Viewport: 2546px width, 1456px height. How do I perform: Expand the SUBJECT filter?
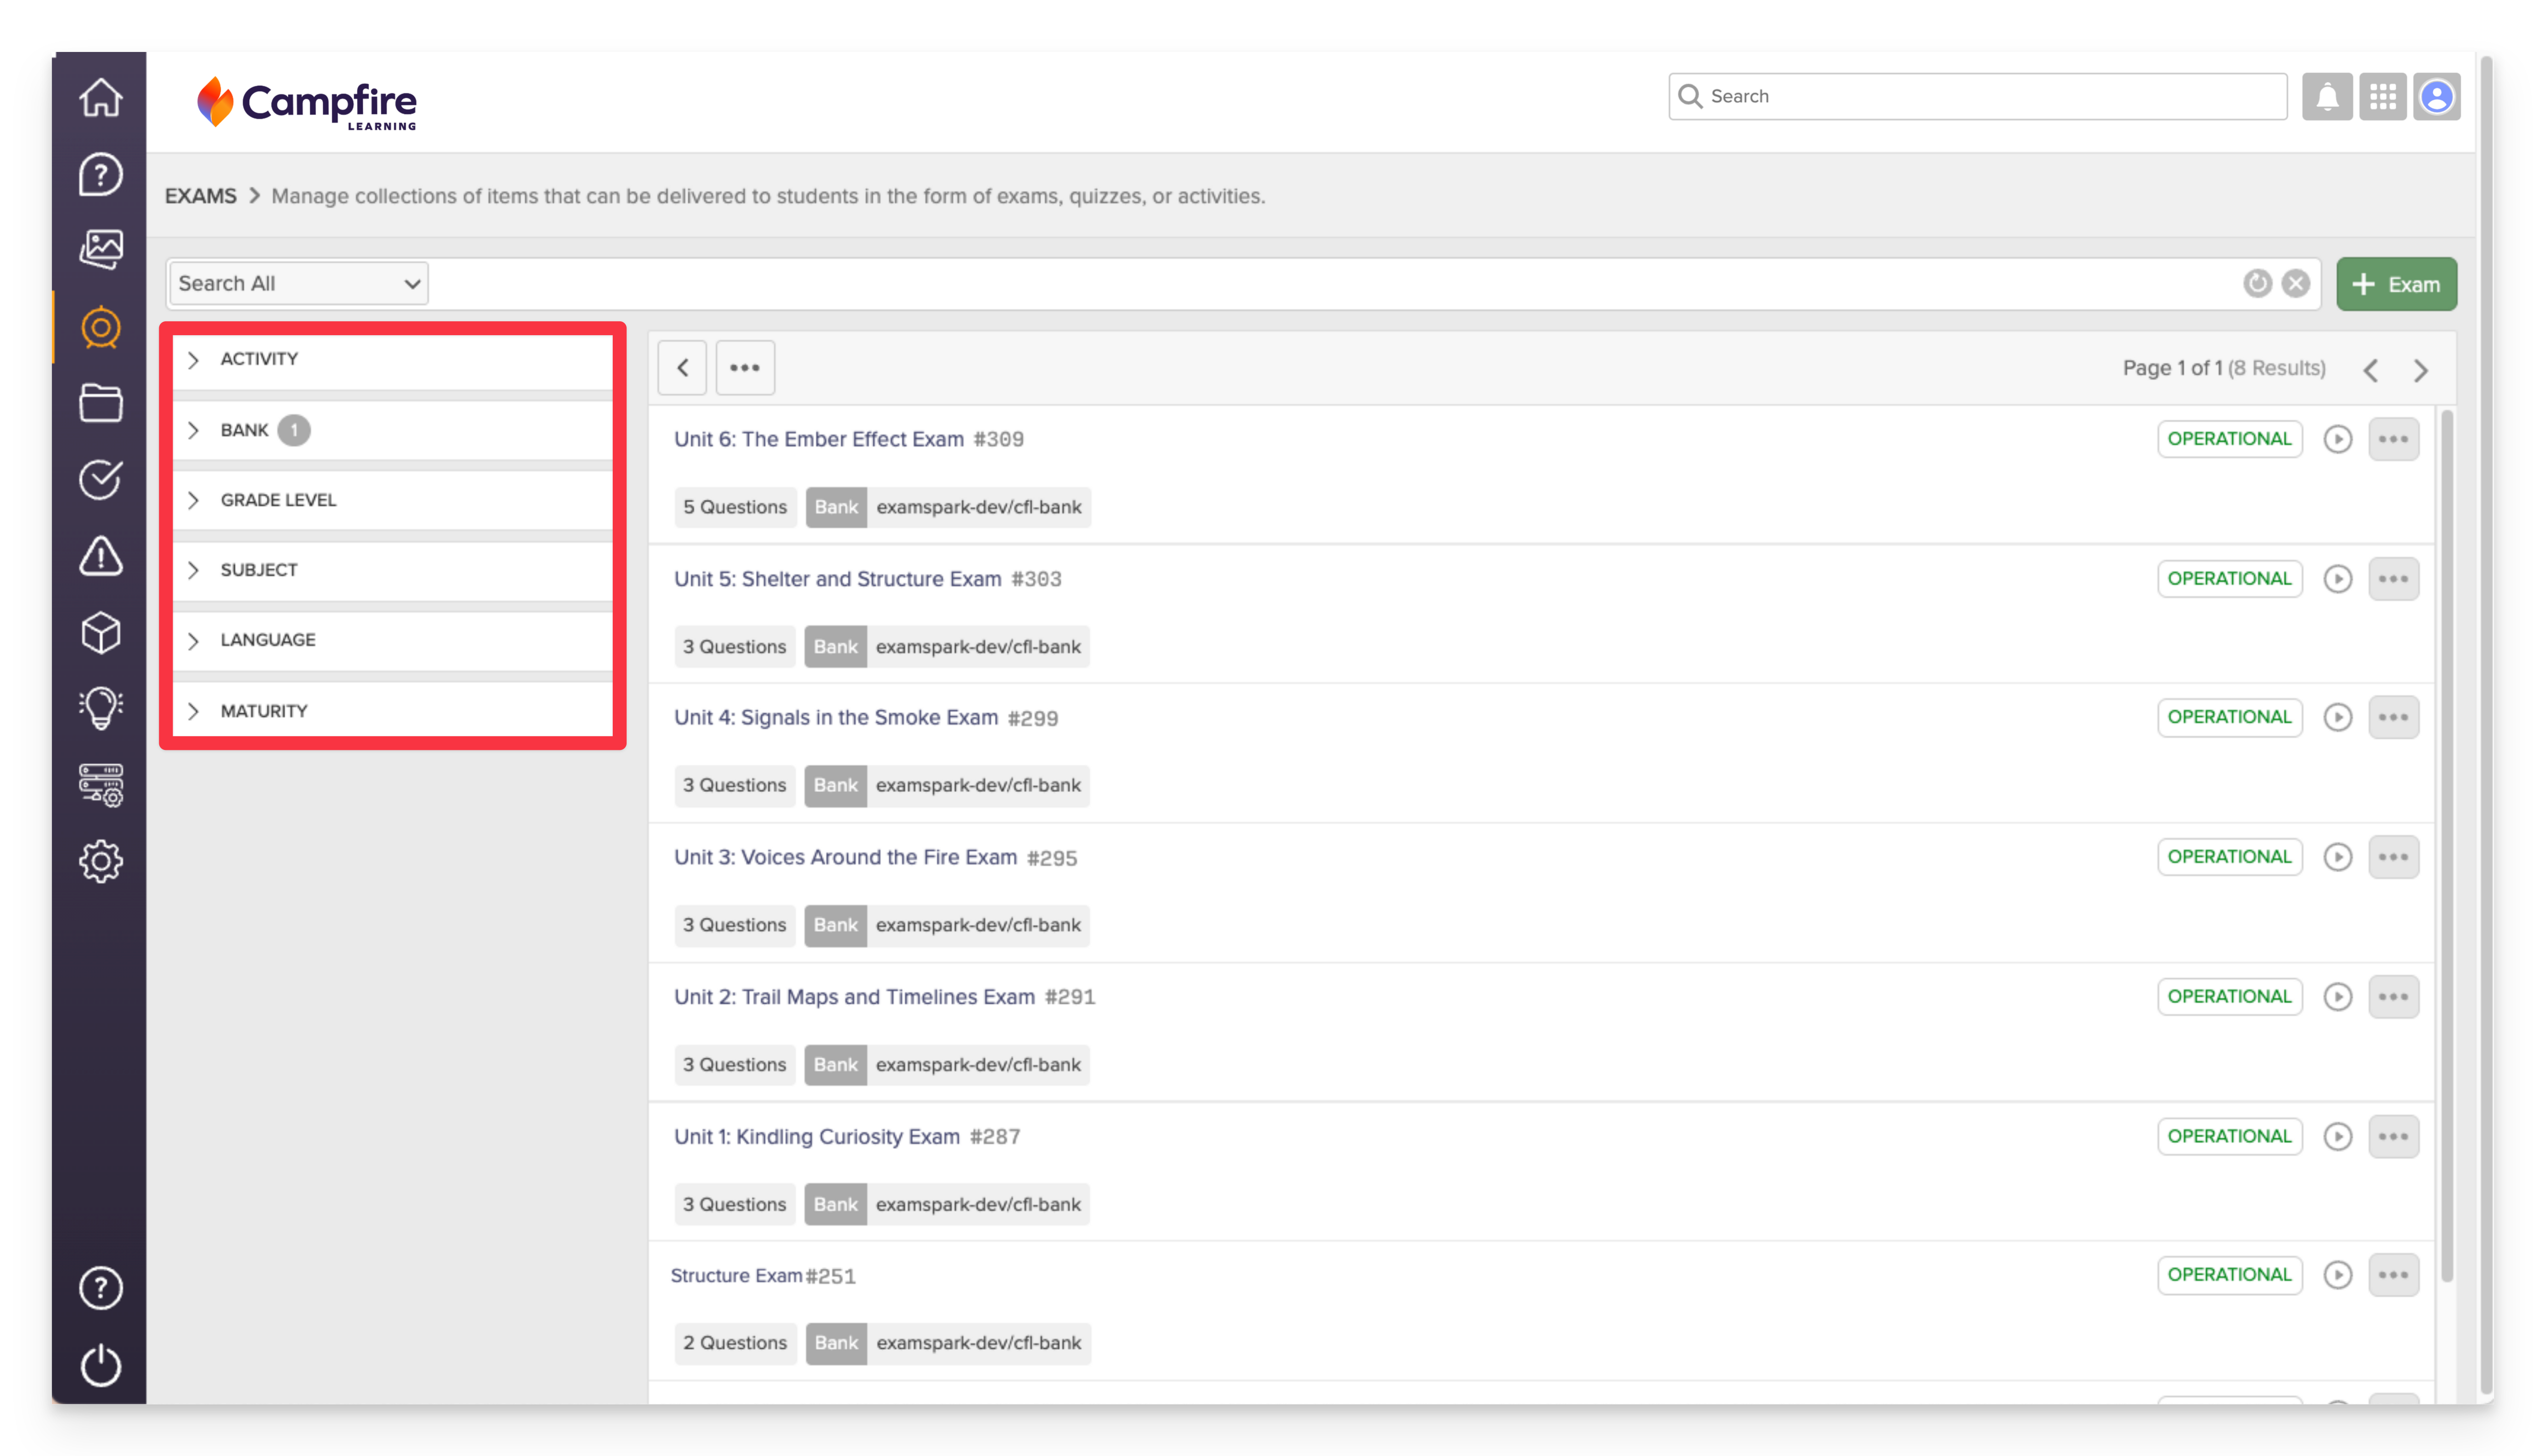[x=392, y=570]
